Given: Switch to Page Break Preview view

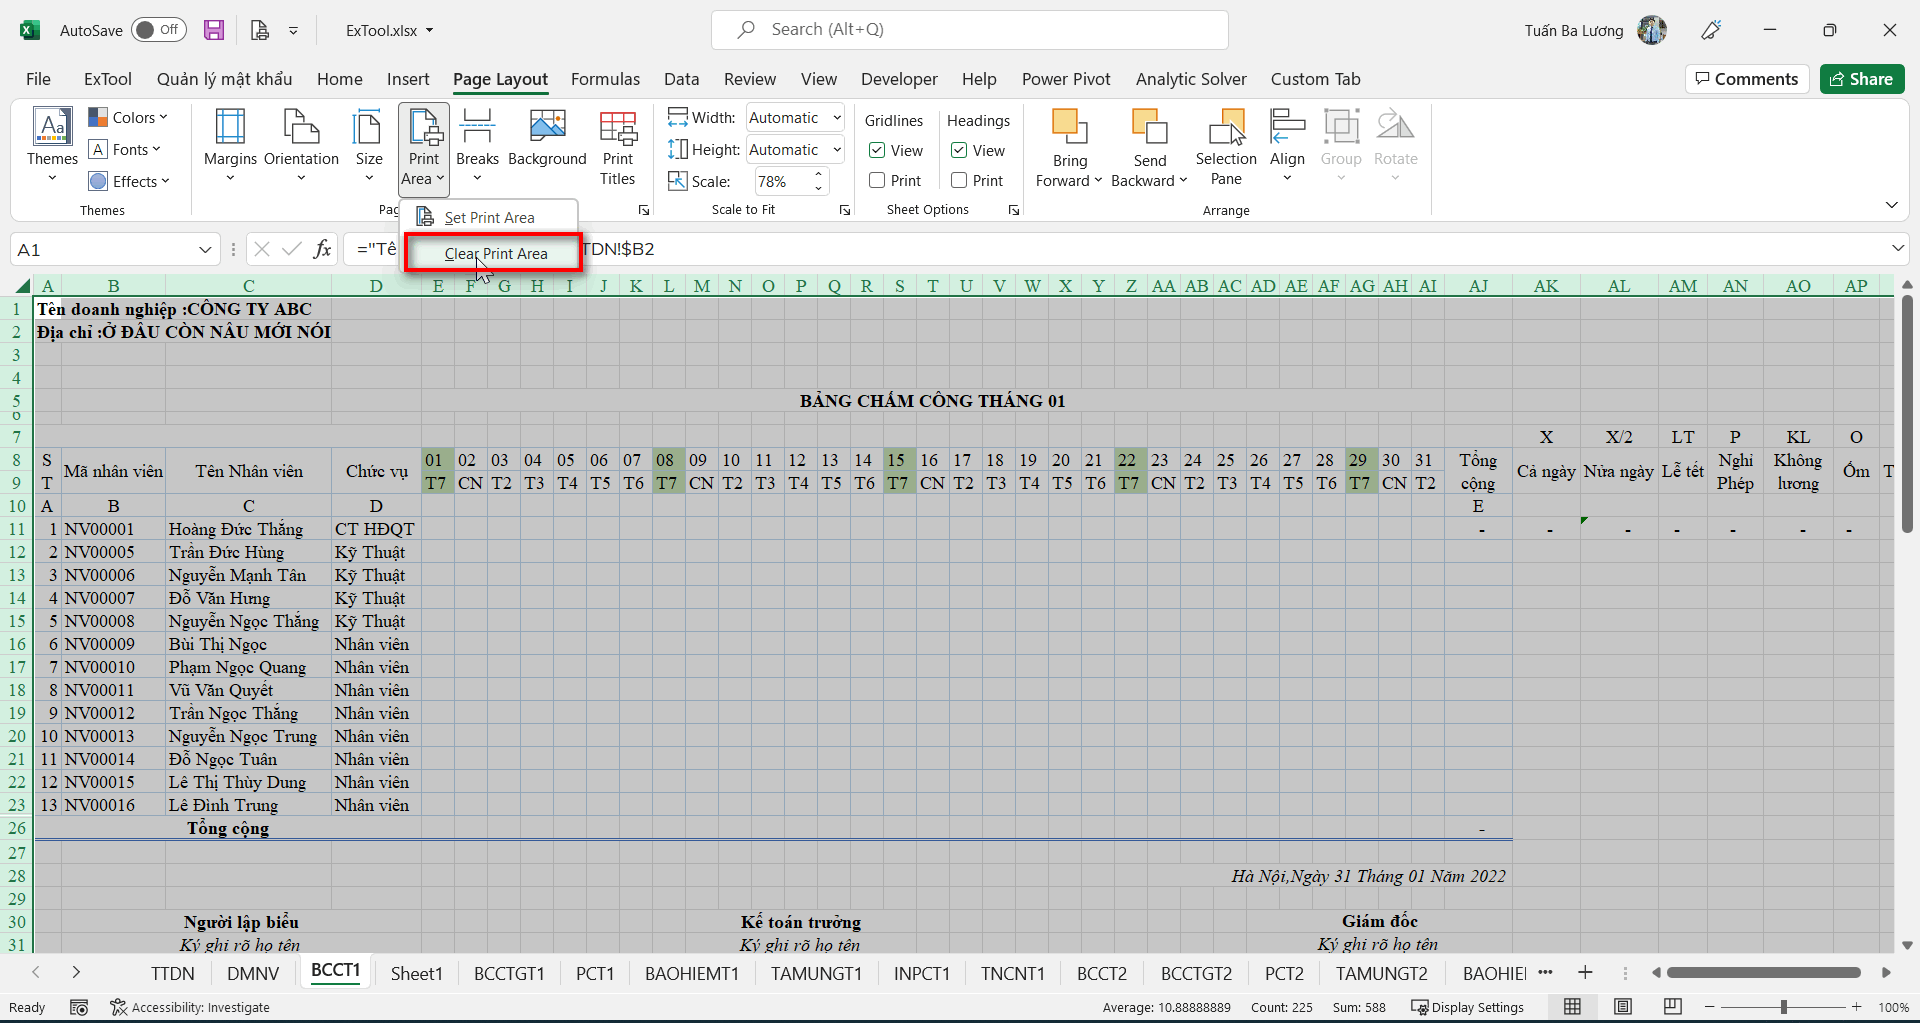Looking at the screenshot, I should coord(1672,1007).
